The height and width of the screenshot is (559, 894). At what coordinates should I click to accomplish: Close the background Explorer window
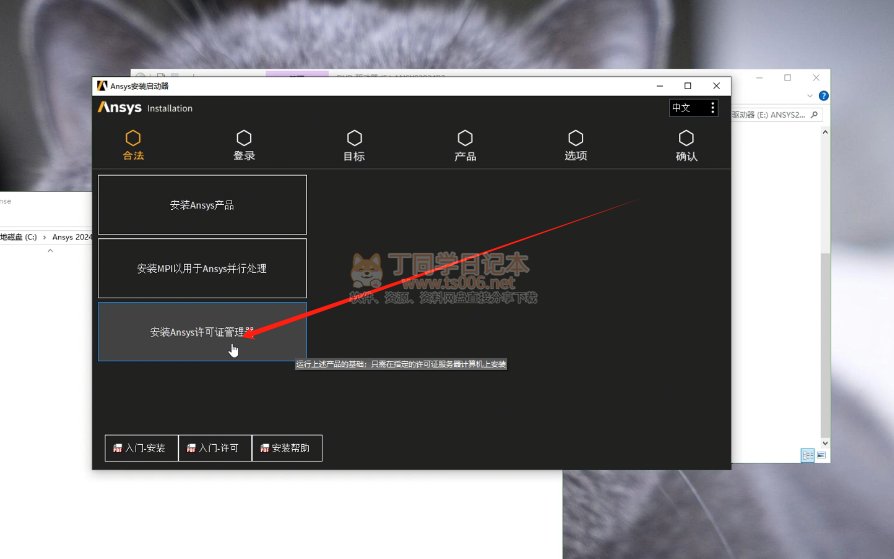(816, 78)
